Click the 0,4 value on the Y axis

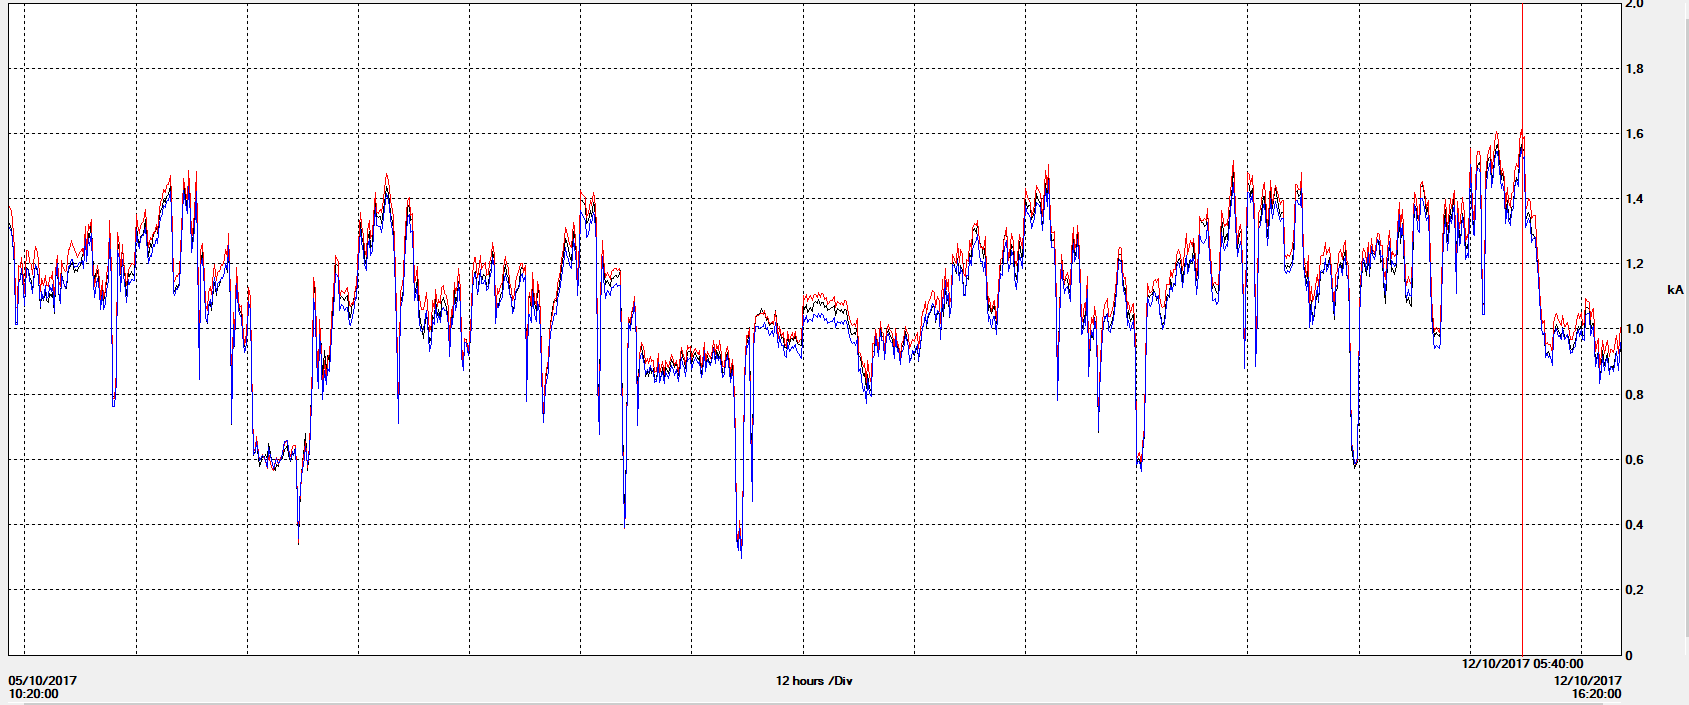click(1634, 525)
